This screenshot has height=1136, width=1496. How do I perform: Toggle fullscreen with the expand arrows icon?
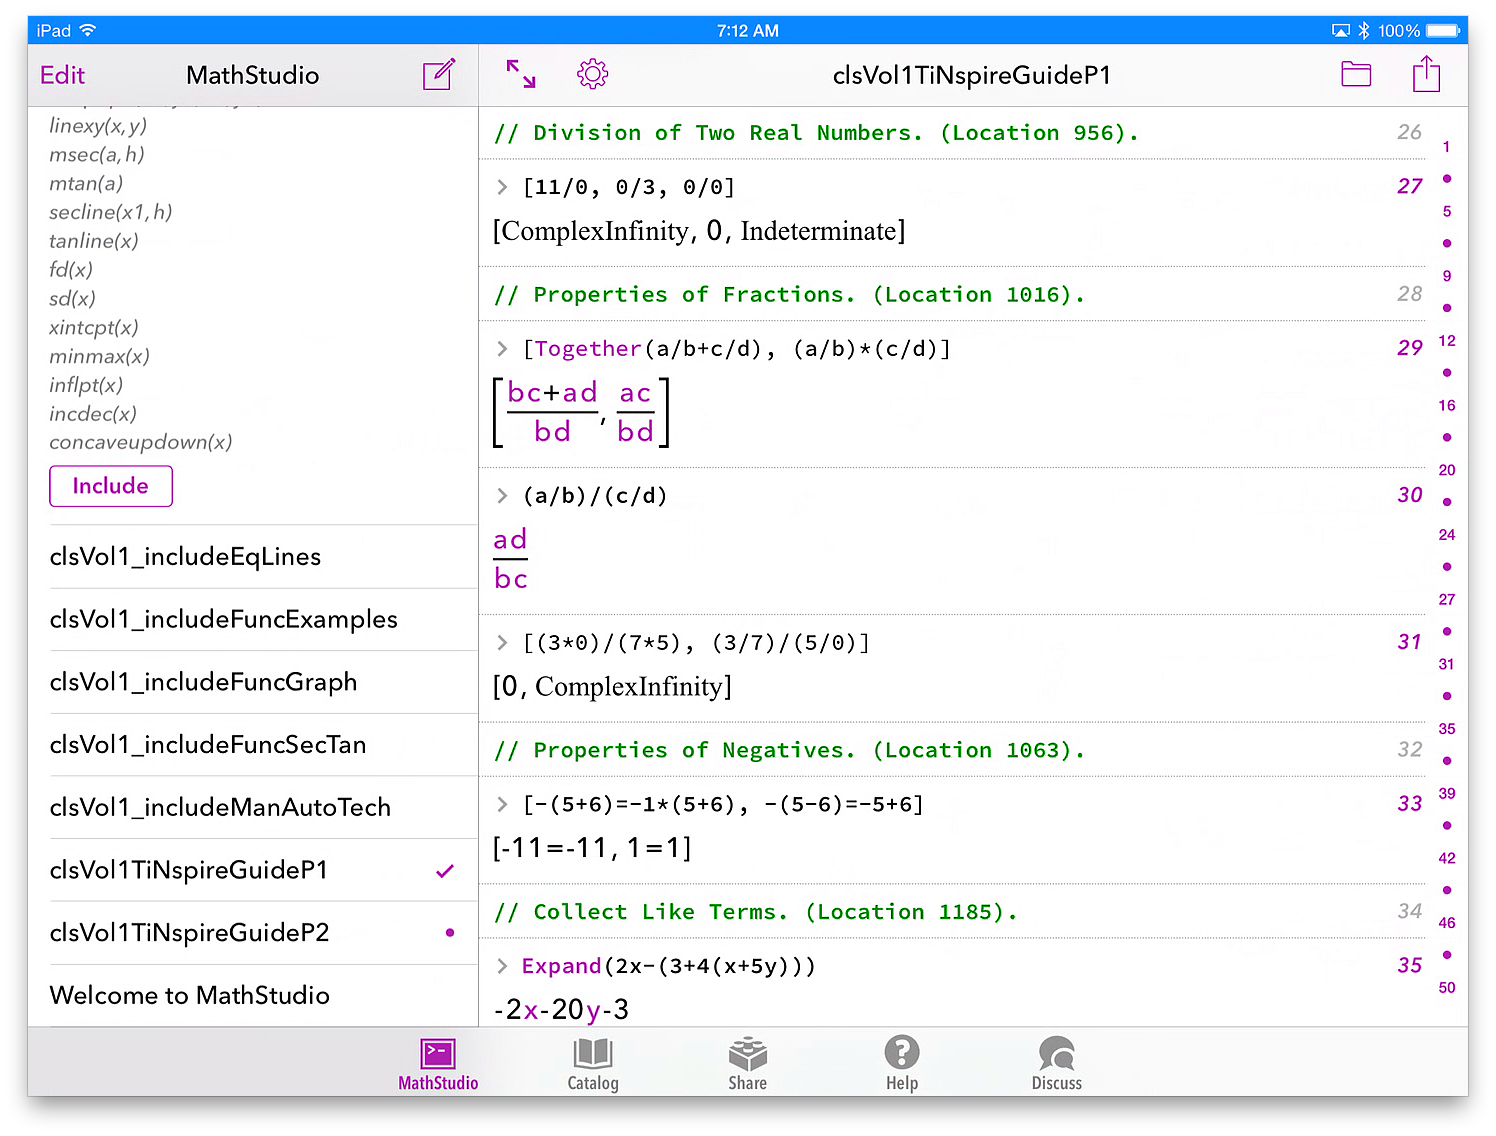click(x=521, y=74)
